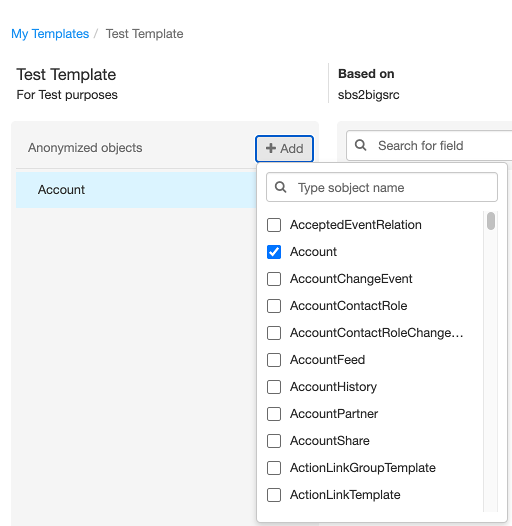Click the AccountHistory label

pyautogui.click(x=334, y=387)
